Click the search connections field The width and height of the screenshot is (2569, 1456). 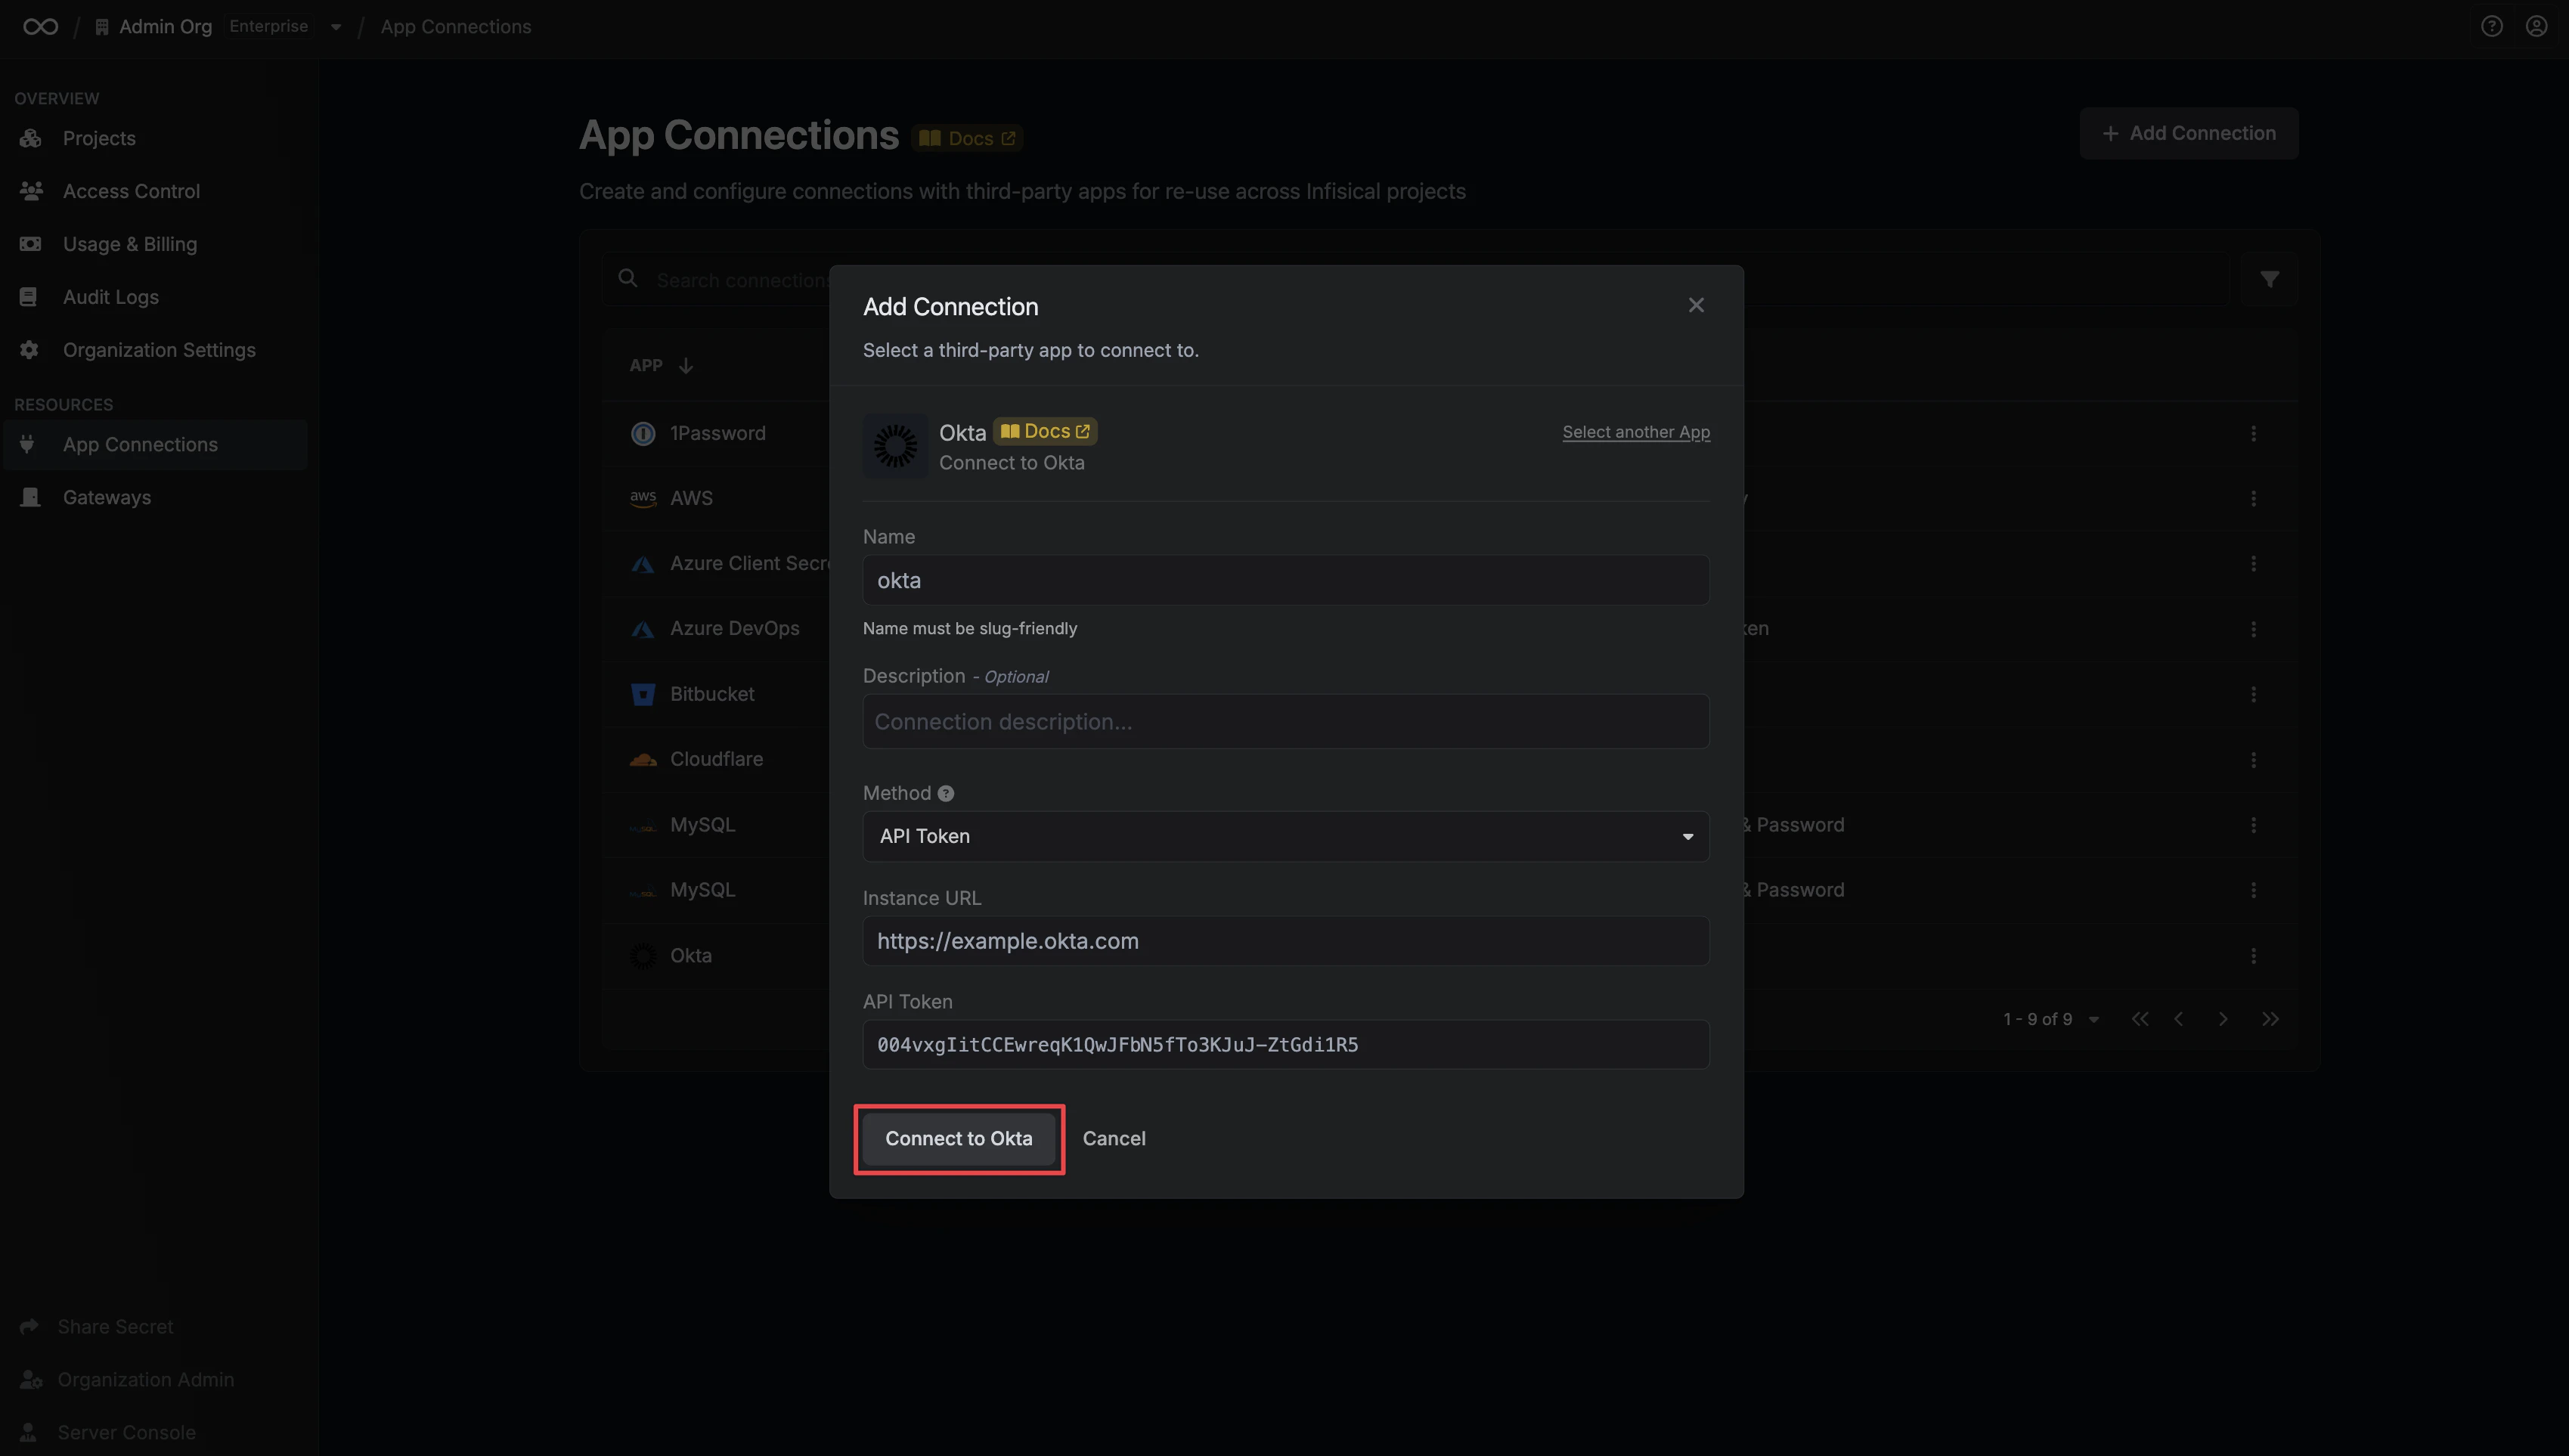[x=1415, y=279]
